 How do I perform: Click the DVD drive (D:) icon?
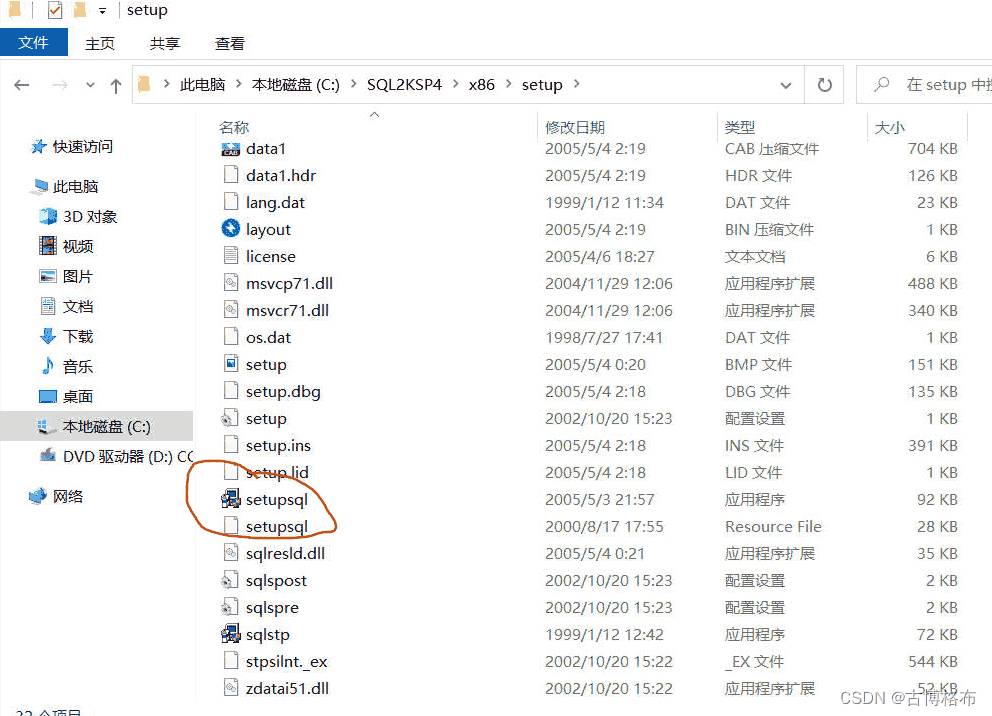[x=48, y=455]
